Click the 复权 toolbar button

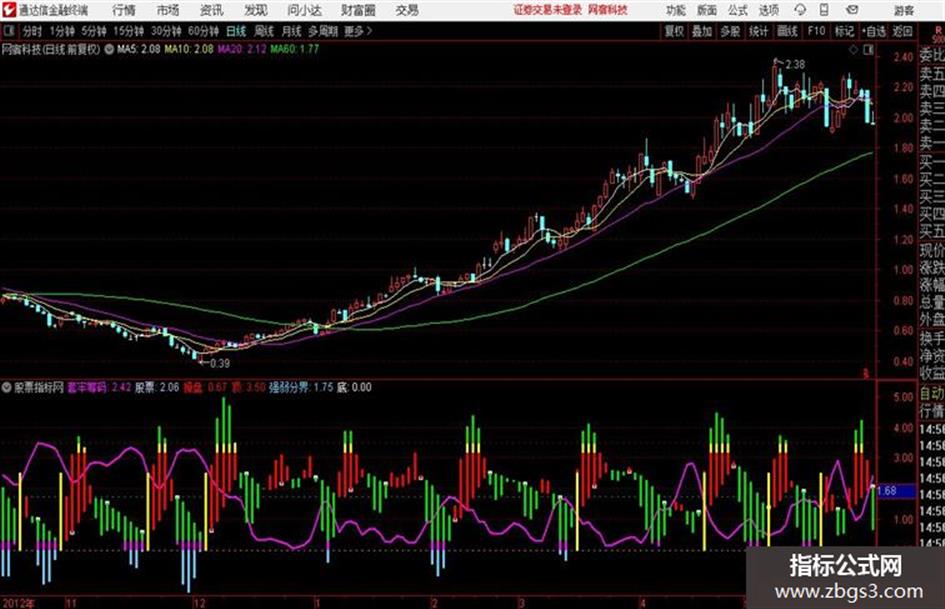(674, 31)
